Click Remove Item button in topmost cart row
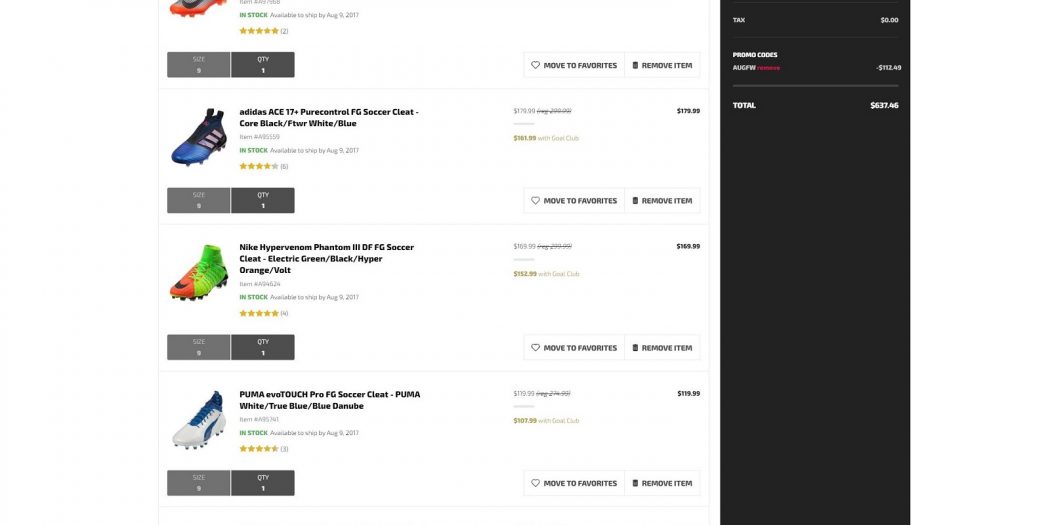Screen dimensions: 1050x525 (x=662, y=65)
